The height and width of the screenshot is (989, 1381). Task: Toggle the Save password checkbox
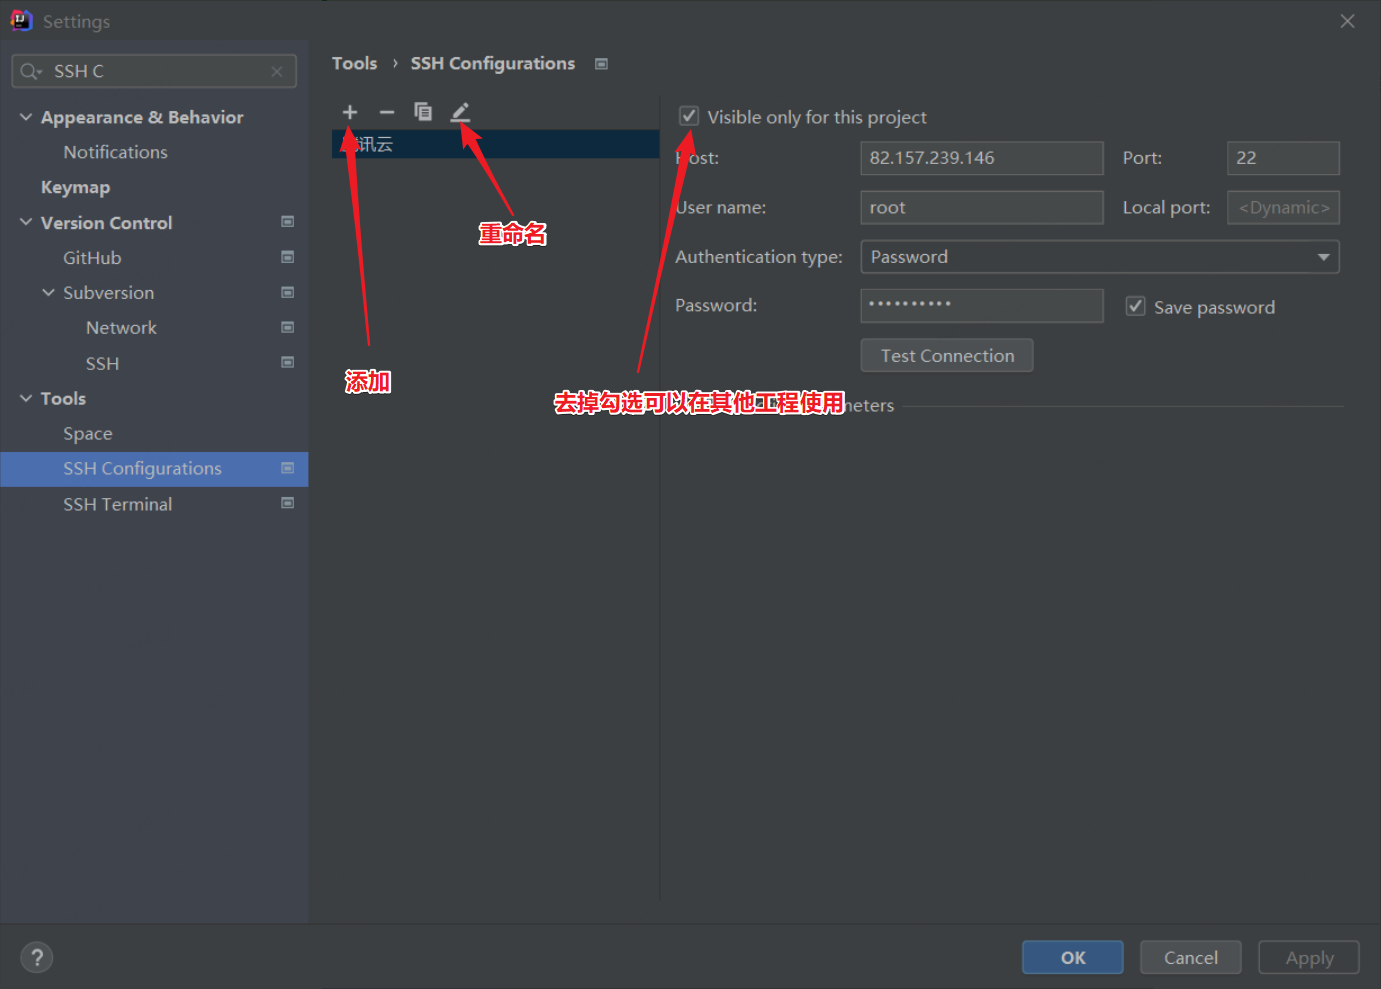click(1135, 307)
